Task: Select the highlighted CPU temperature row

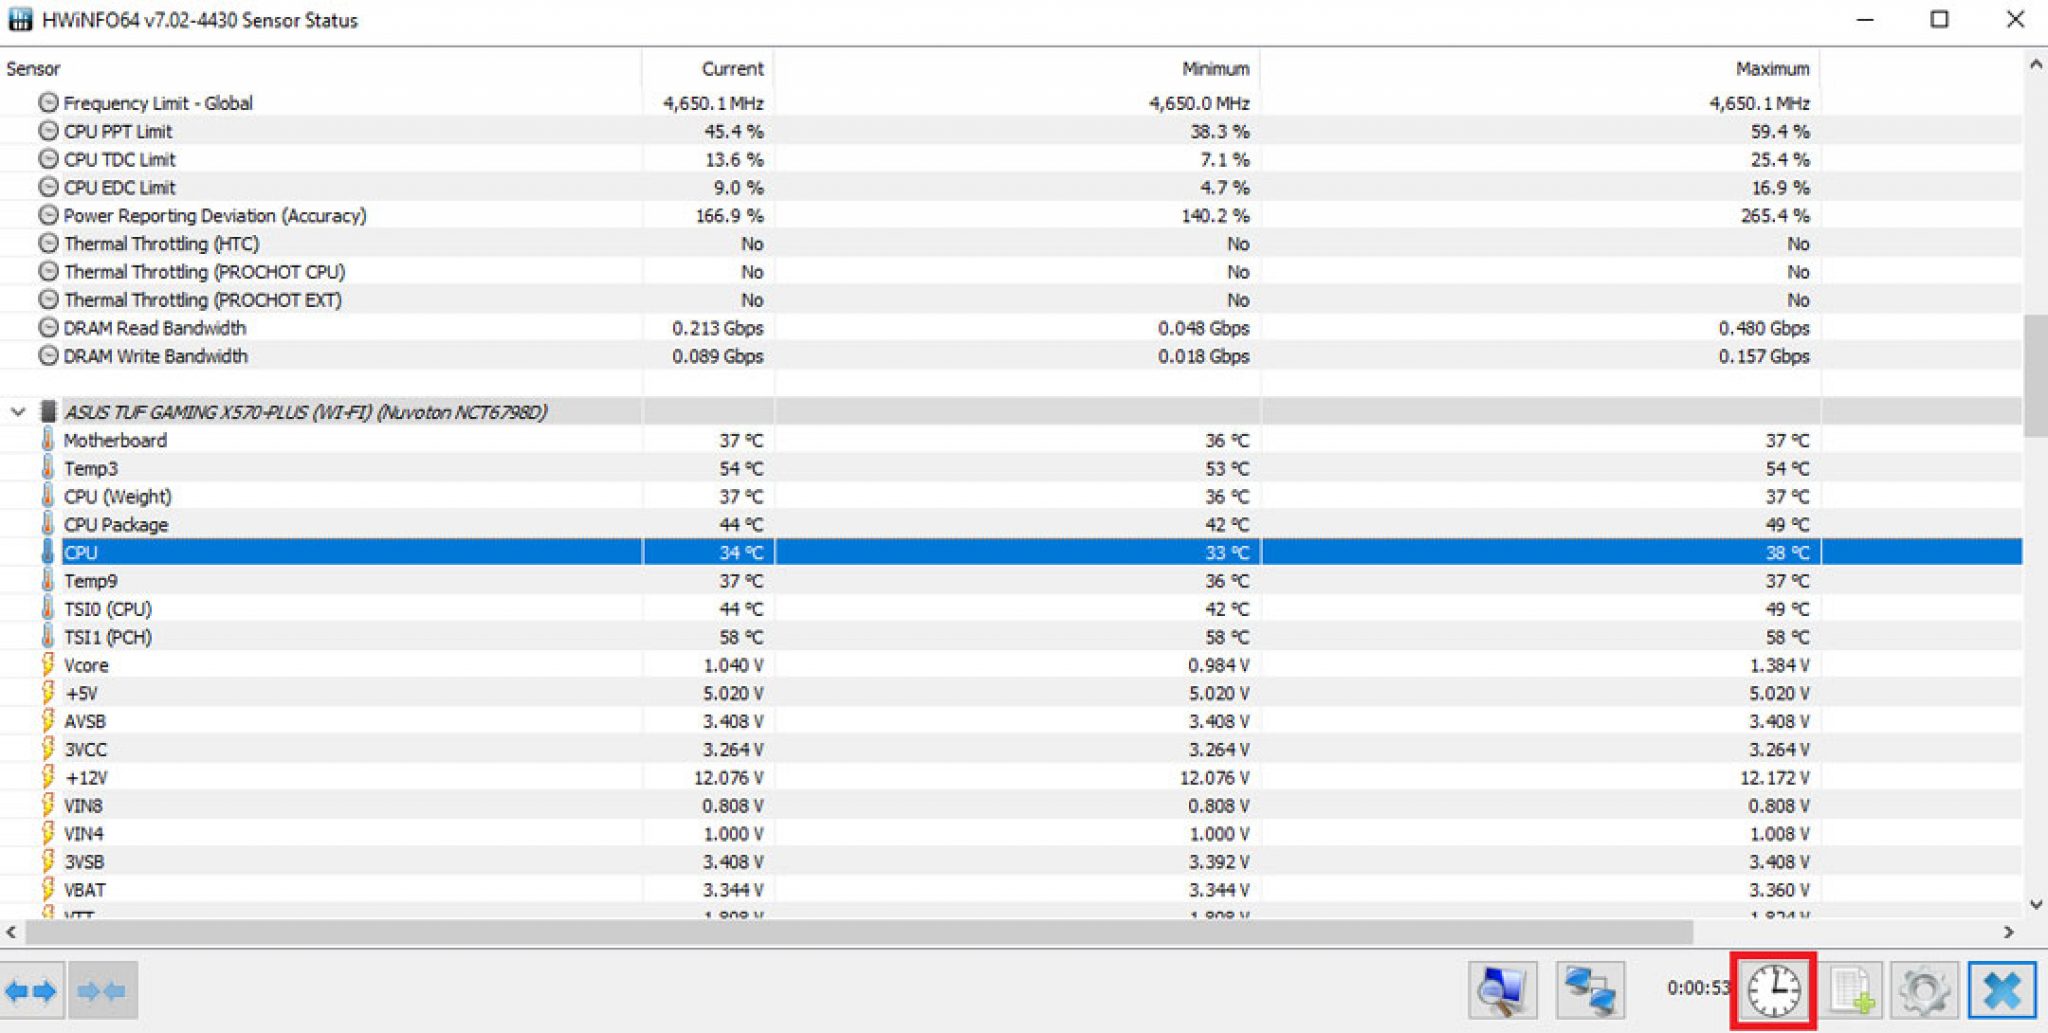Action: 1011,552
